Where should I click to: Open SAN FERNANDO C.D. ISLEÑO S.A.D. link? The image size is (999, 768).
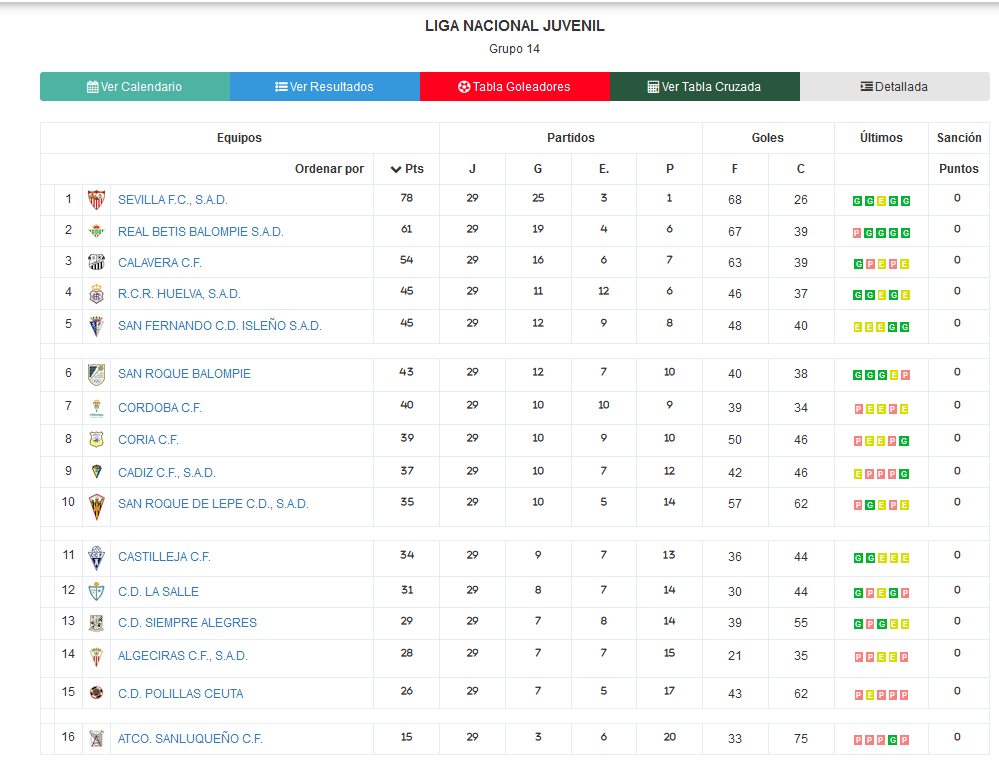click(x=220, y=326)
